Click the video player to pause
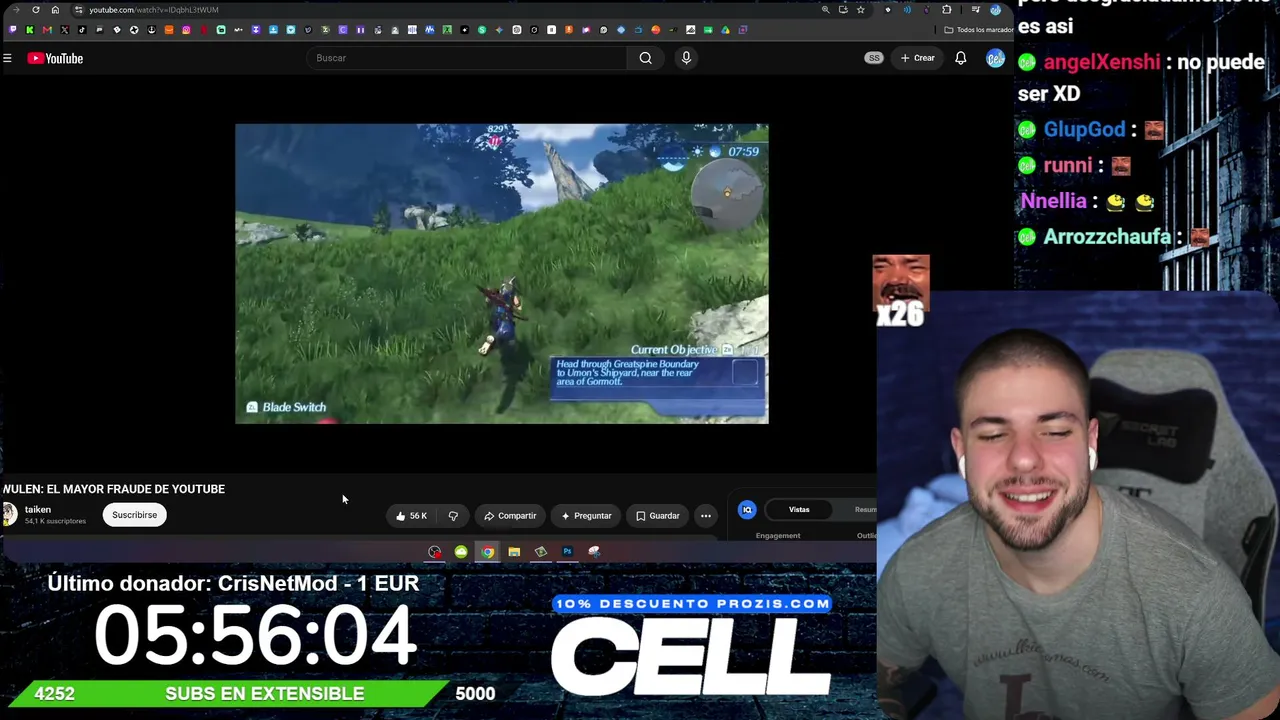This screenshot has height=720, width=1280. point(502,274)
